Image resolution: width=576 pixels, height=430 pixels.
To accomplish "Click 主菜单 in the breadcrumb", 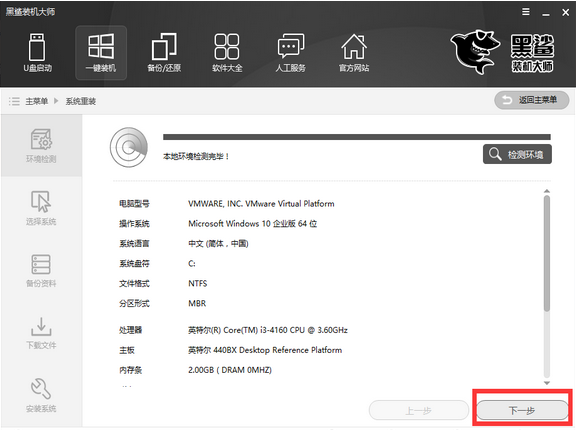I will pos(37,101).
